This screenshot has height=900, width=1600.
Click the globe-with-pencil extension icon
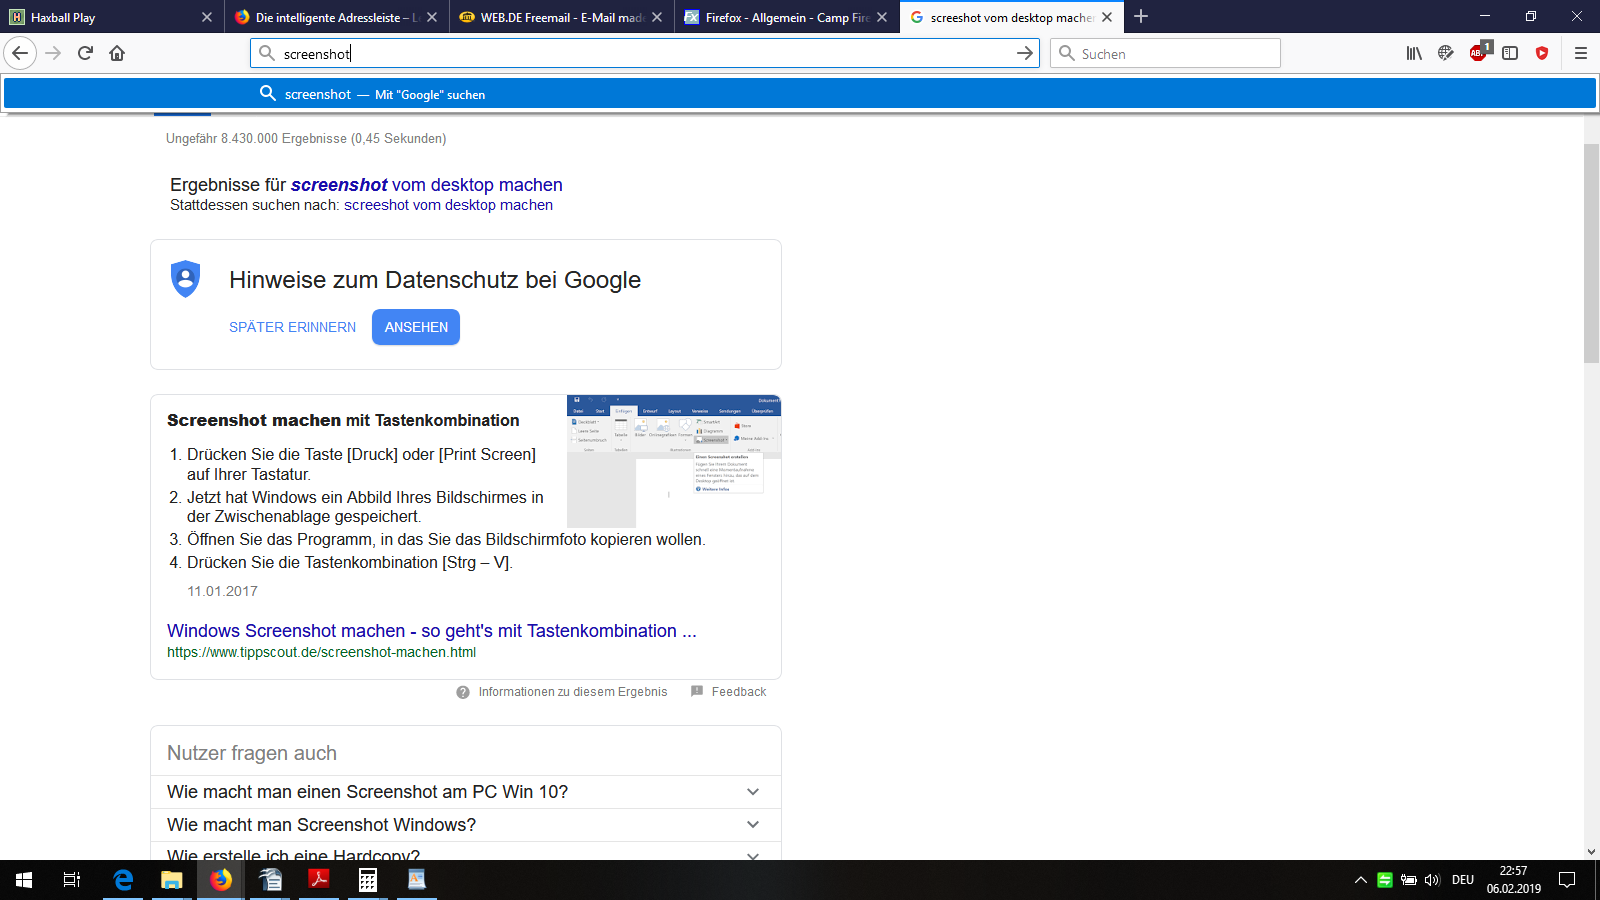[x=1446, y=53]
